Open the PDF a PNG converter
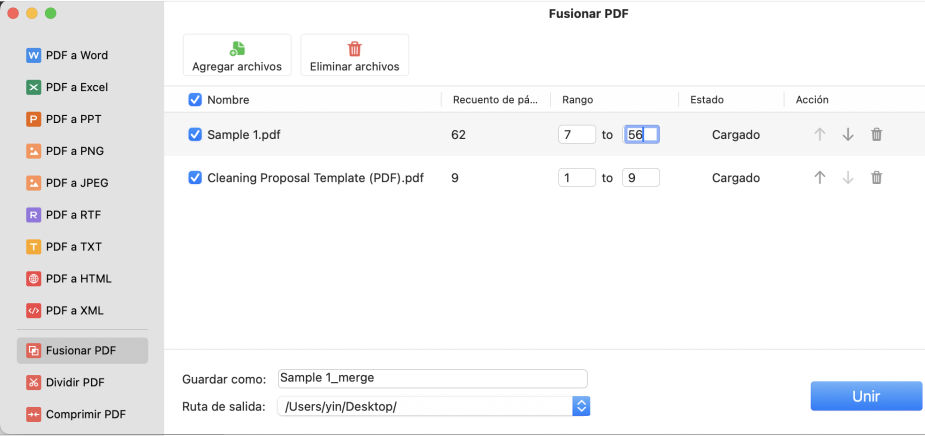 [x=65, y=151]
